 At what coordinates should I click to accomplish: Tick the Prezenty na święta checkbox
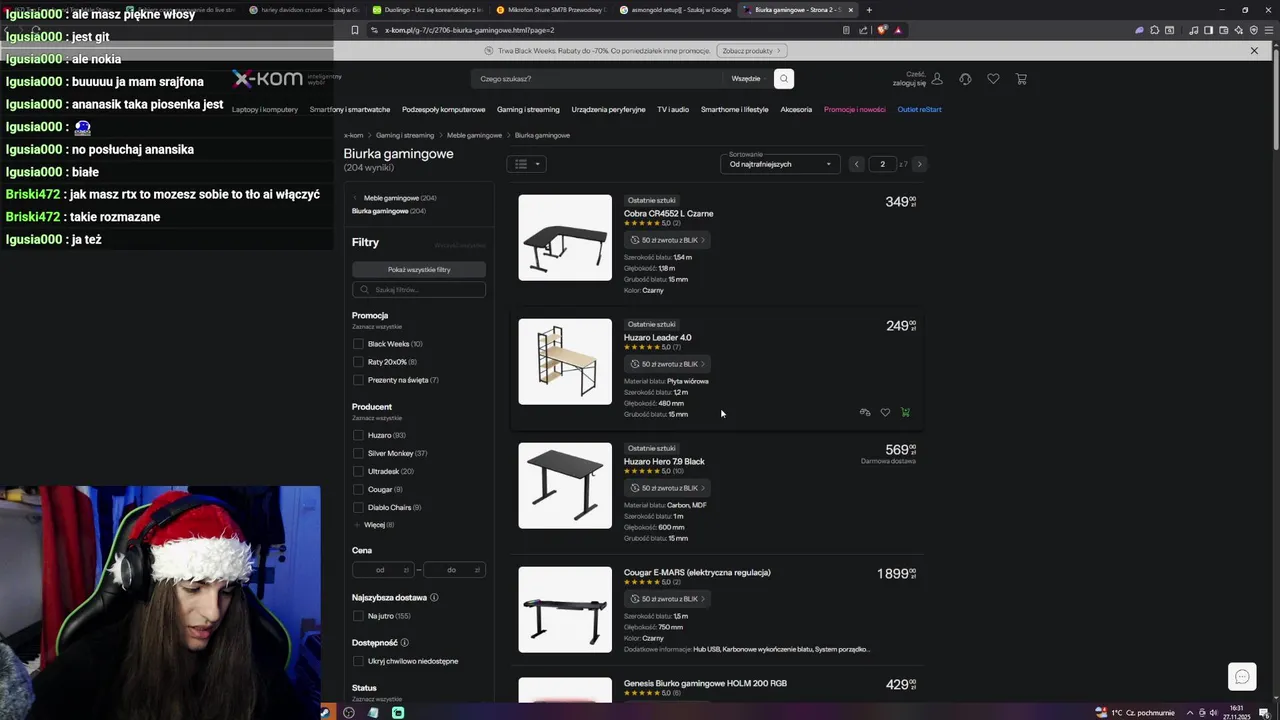[x=358, y=380]
